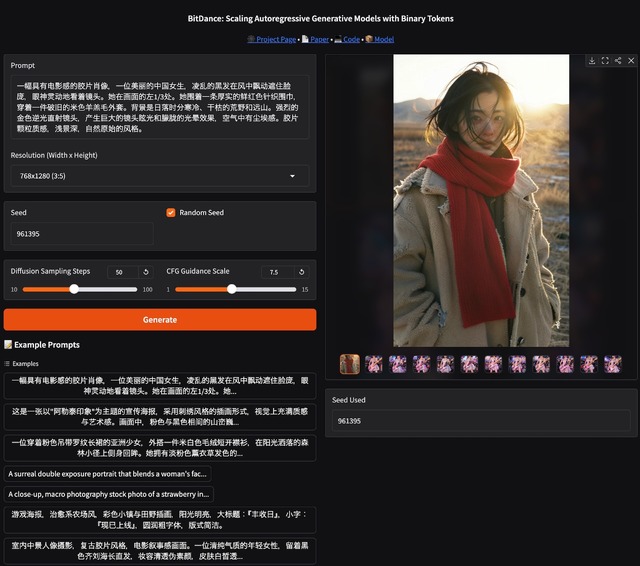Close the image preview with X

pyautogui.click(x=630, y=61)
